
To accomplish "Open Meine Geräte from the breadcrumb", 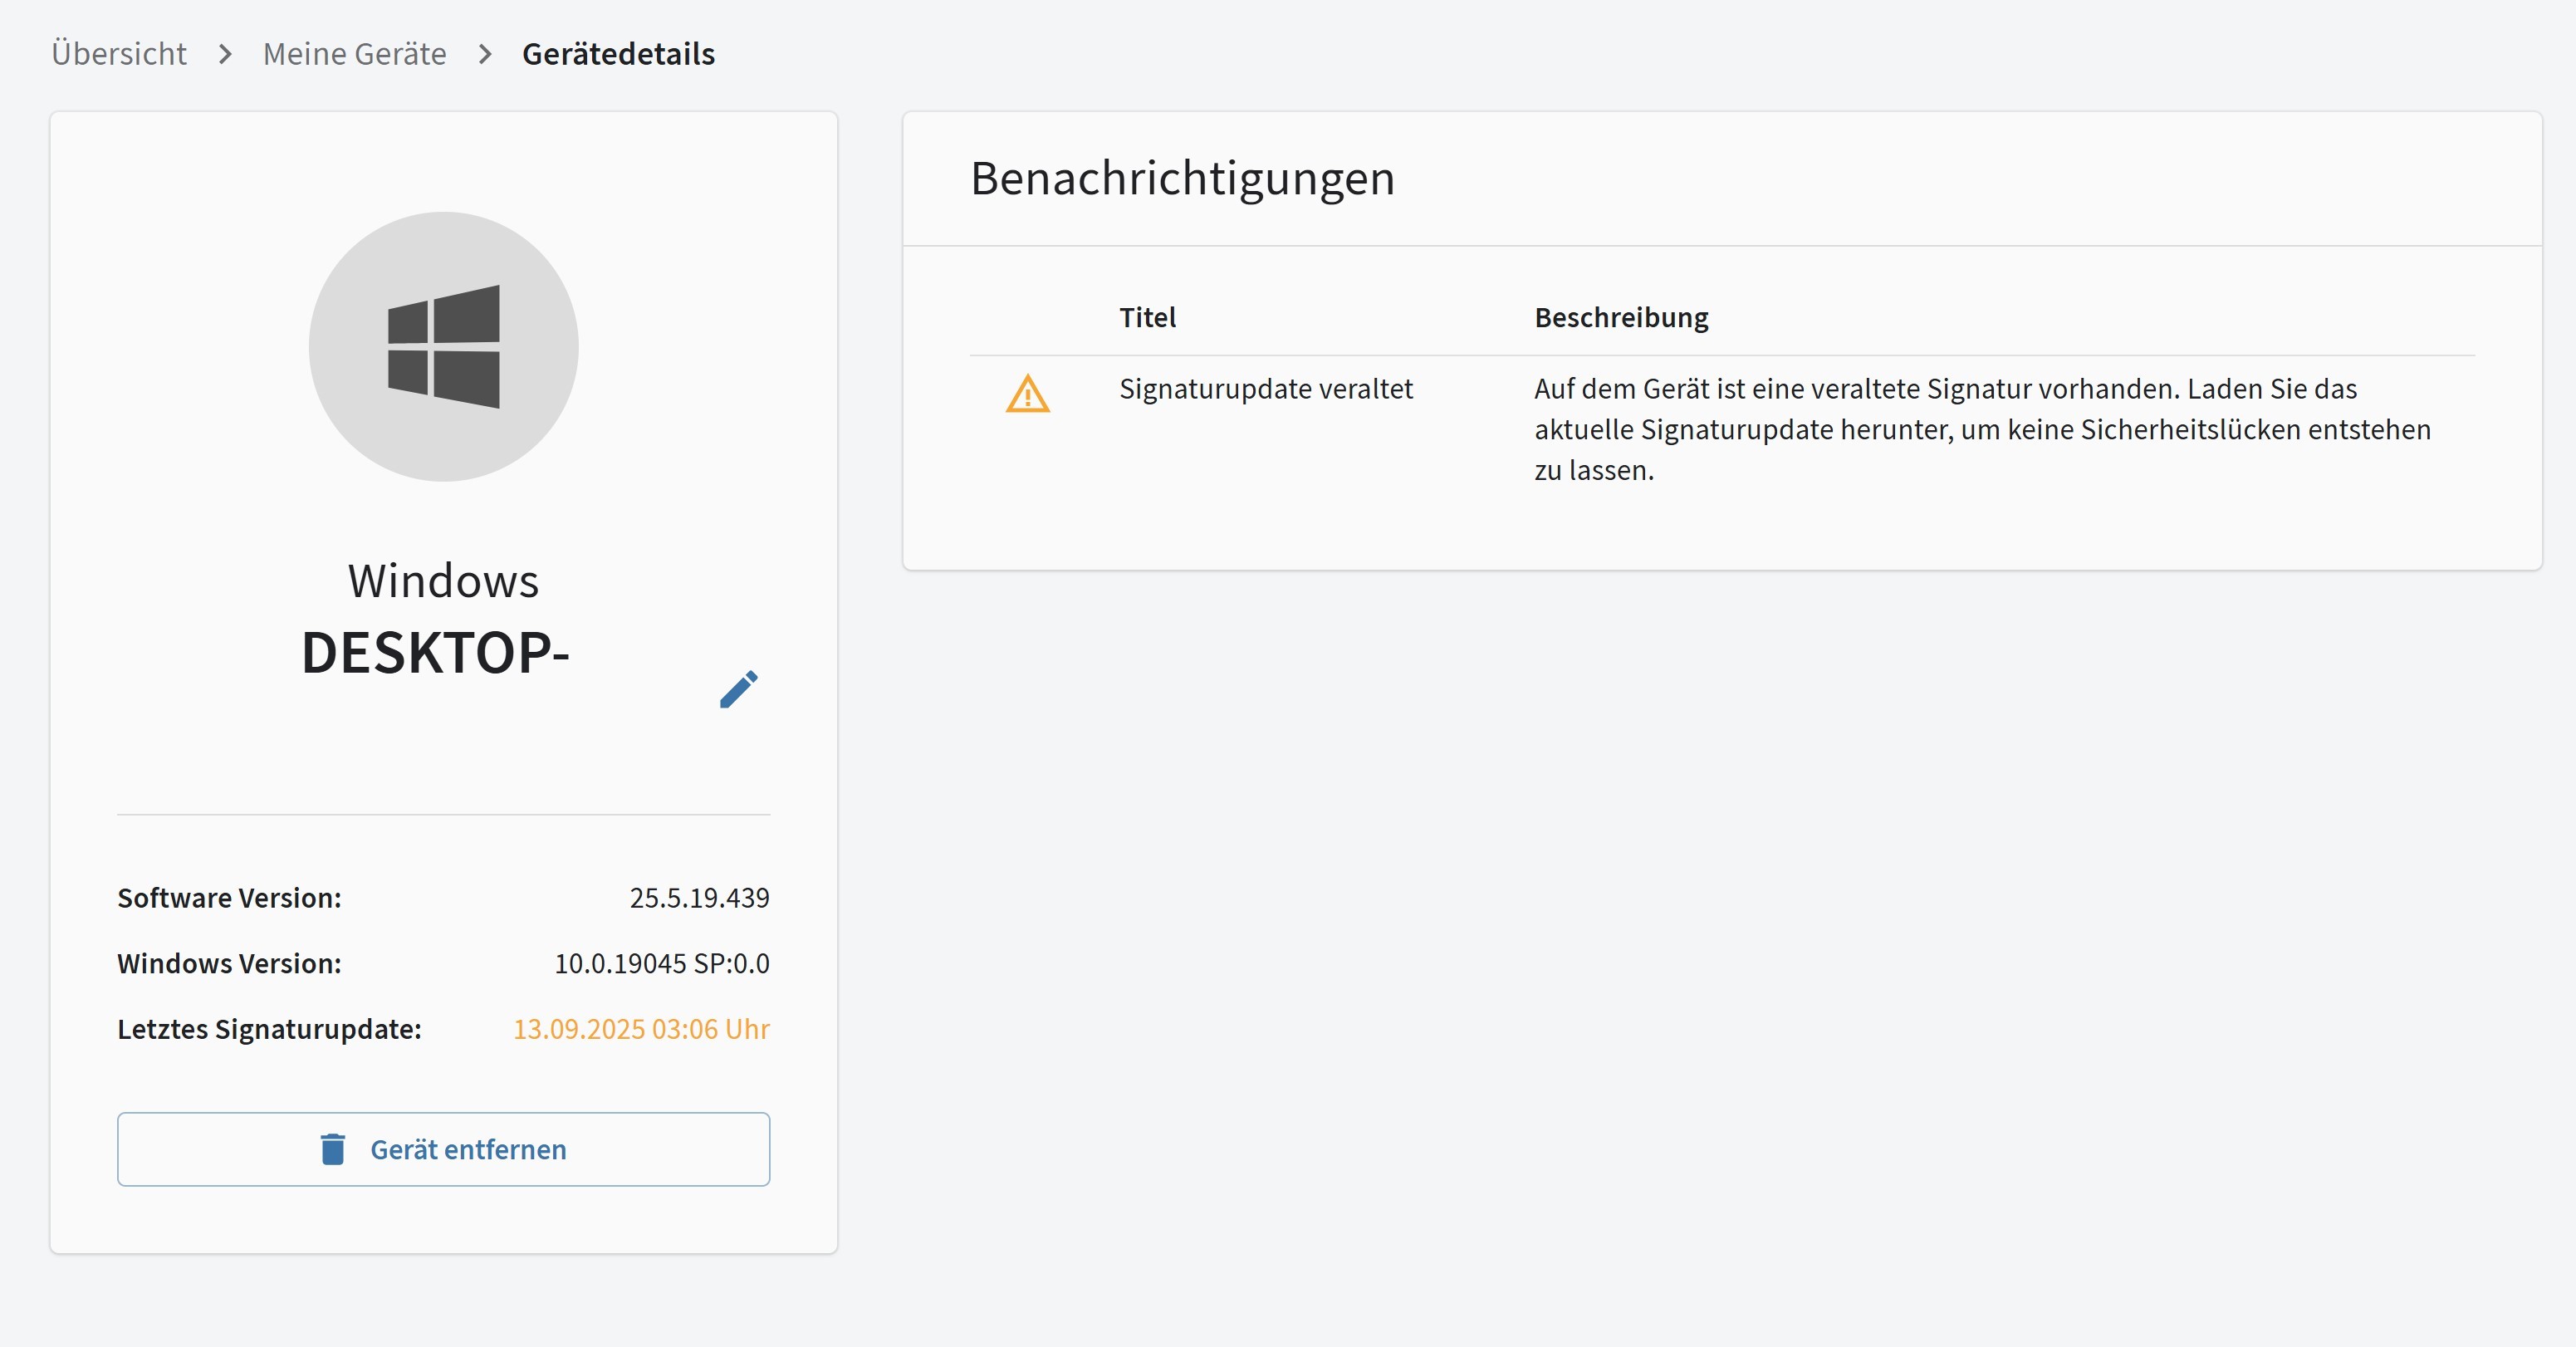I will pos(354,53).
